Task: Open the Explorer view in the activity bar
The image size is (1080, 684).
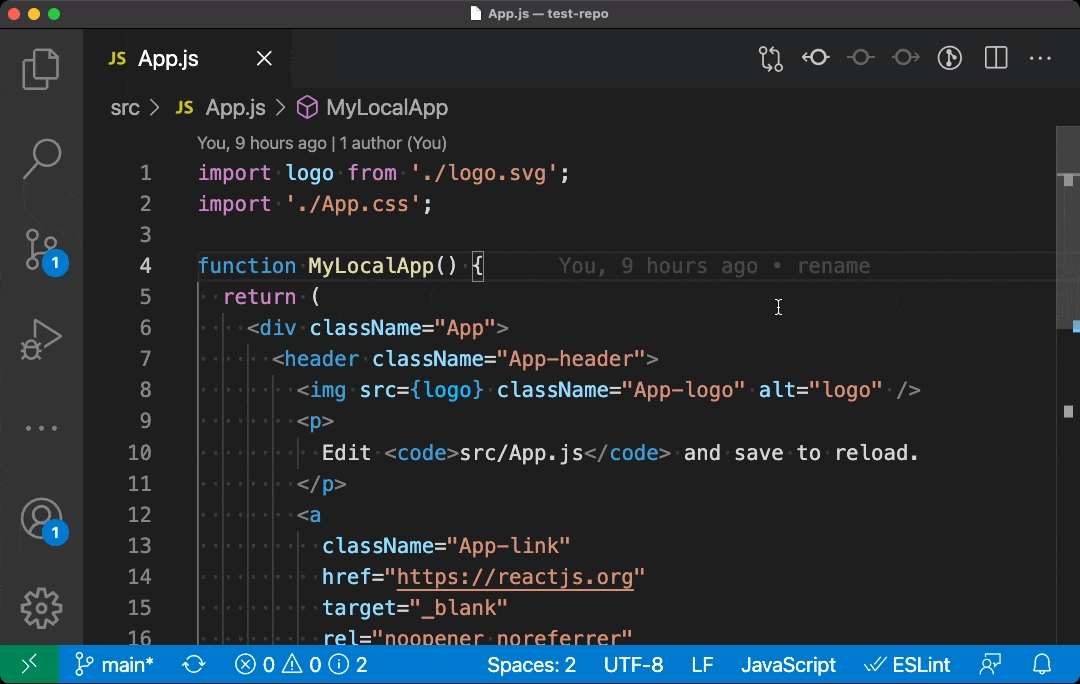Action: (41, 68)
